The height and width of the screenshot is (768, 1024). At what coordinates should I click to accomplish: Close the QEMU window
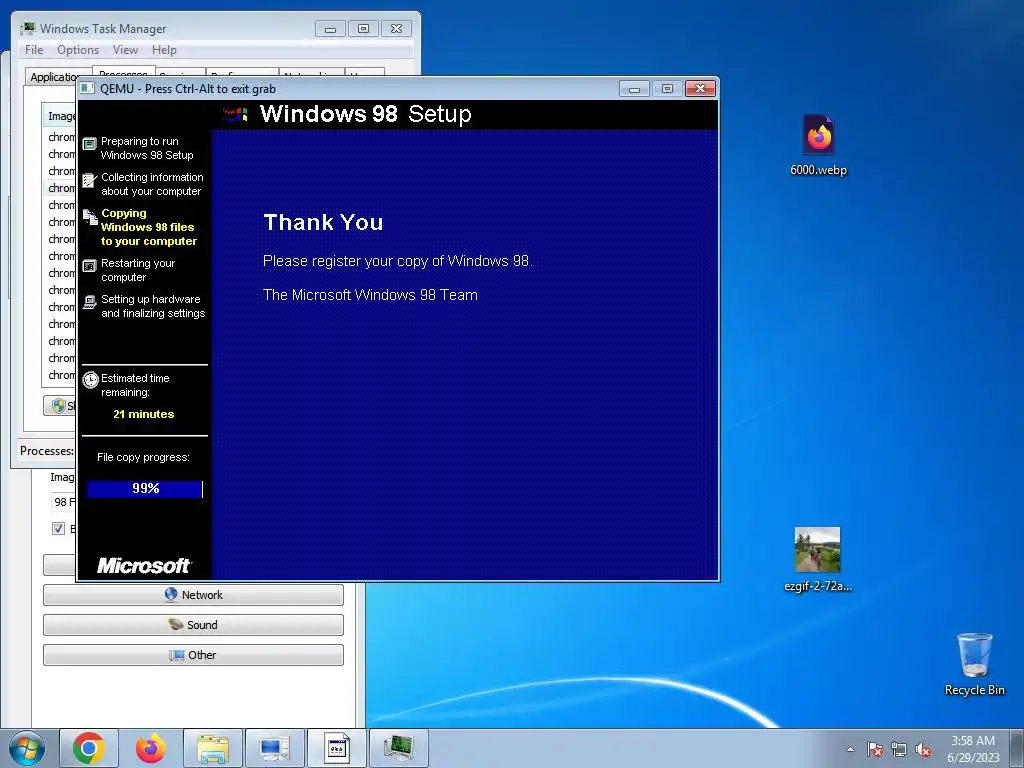click(x=700, y=88)
